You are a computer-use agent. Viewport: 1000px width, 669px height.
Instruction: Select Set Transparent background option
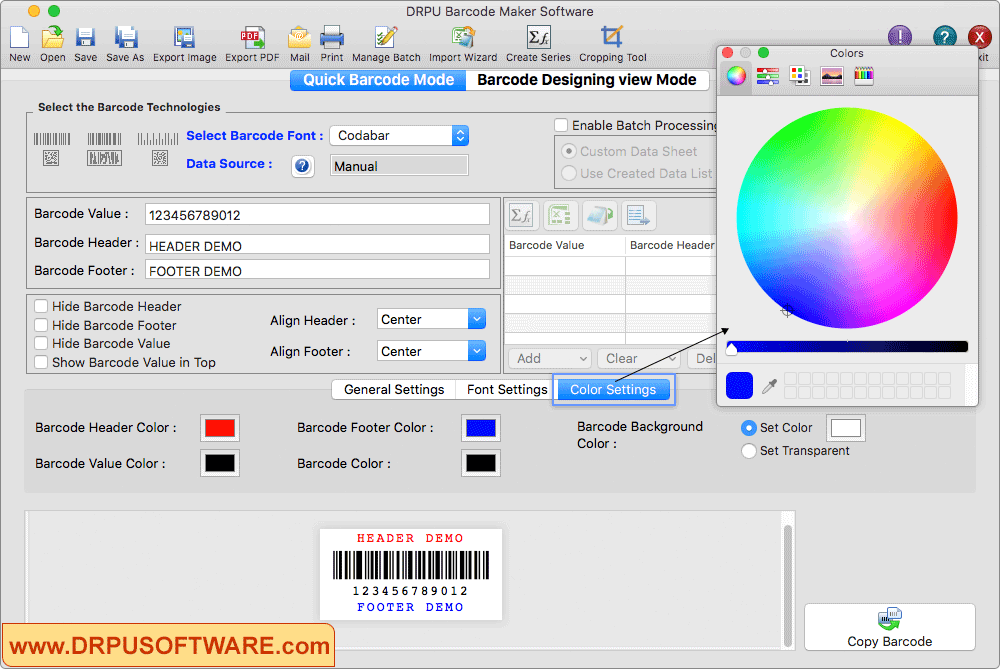[749, 451]
